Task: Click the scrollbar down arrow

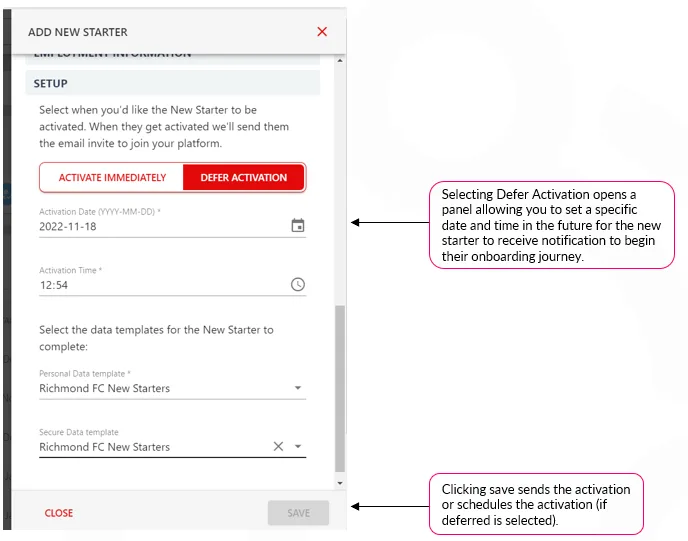Action: [340, 483]
